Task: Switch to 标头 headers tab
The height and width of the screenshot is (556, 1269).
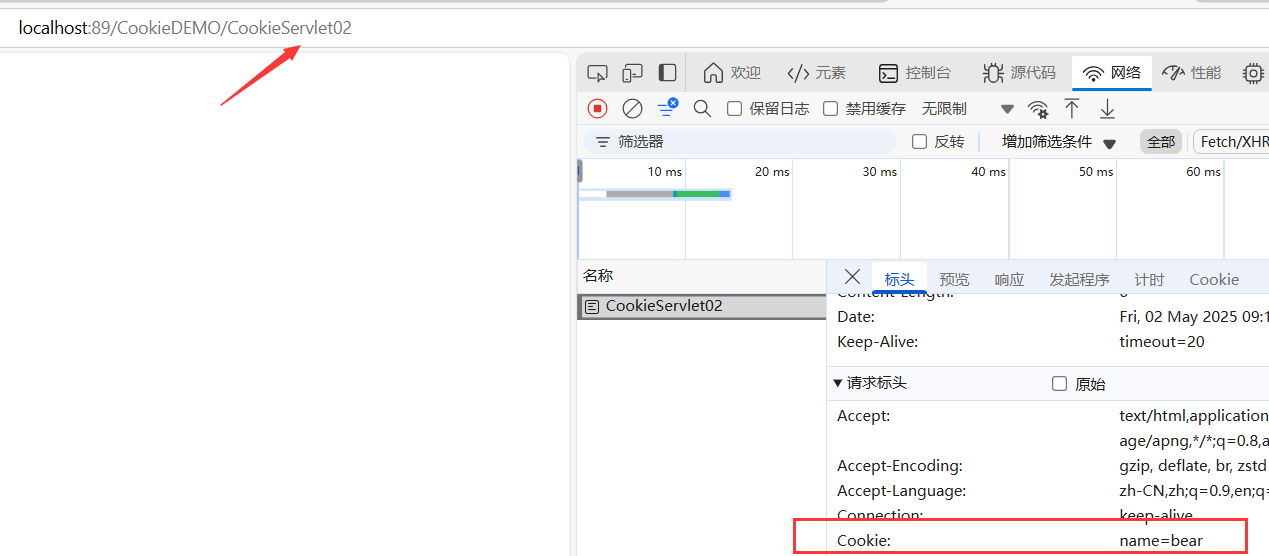Action: coord(899,279)
